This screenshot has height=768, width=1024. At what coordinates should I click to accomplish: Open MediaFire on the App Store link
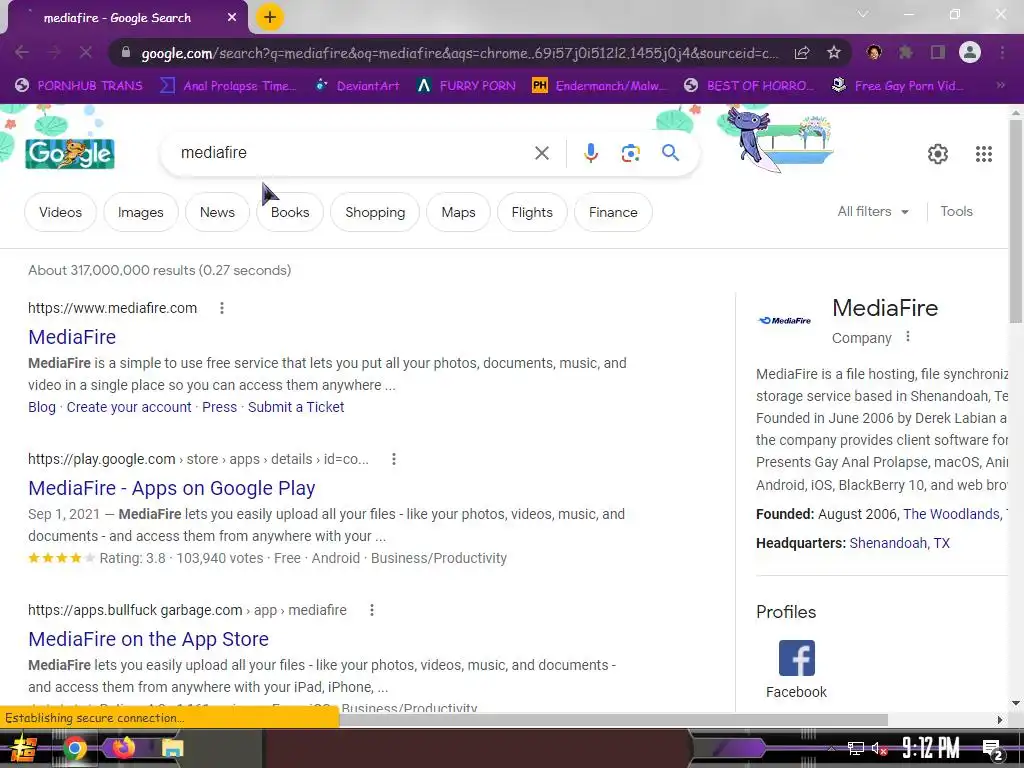(x=148, y=639)
